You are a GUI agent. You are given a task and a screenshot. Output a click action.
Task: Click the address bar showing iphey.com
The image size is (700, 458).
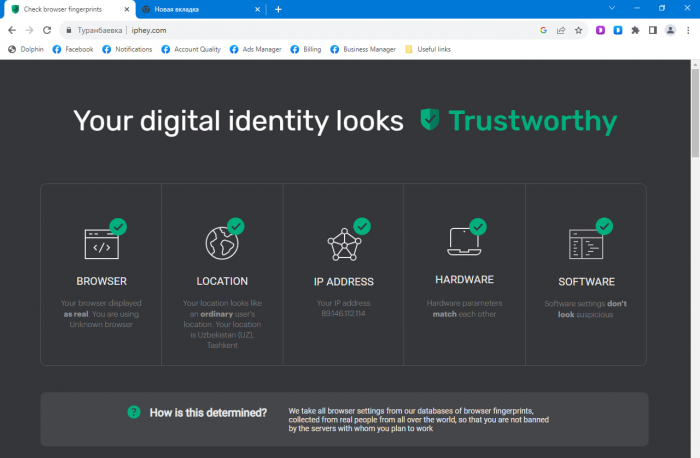click(300, 30)
